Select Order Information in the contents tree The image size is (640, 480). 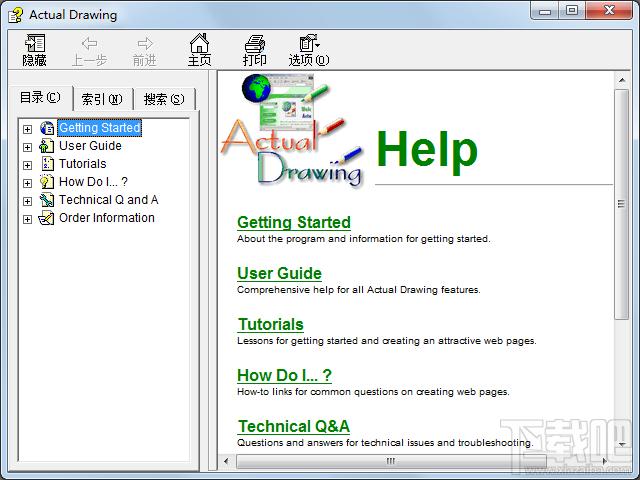pos(107,218)
